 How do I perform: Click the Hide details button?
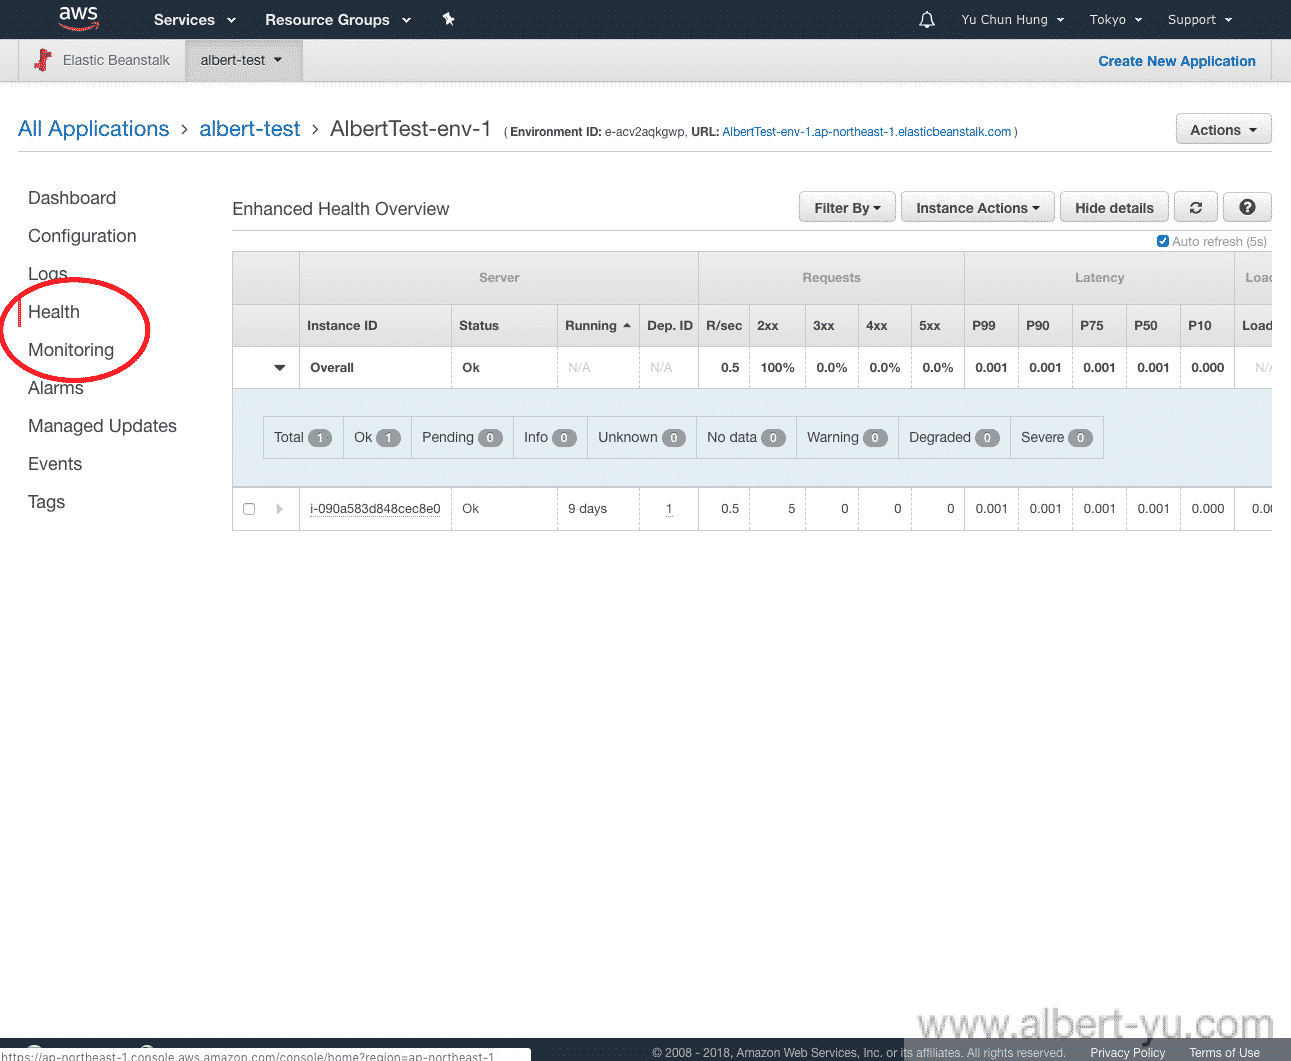(x=1114, y=207)
